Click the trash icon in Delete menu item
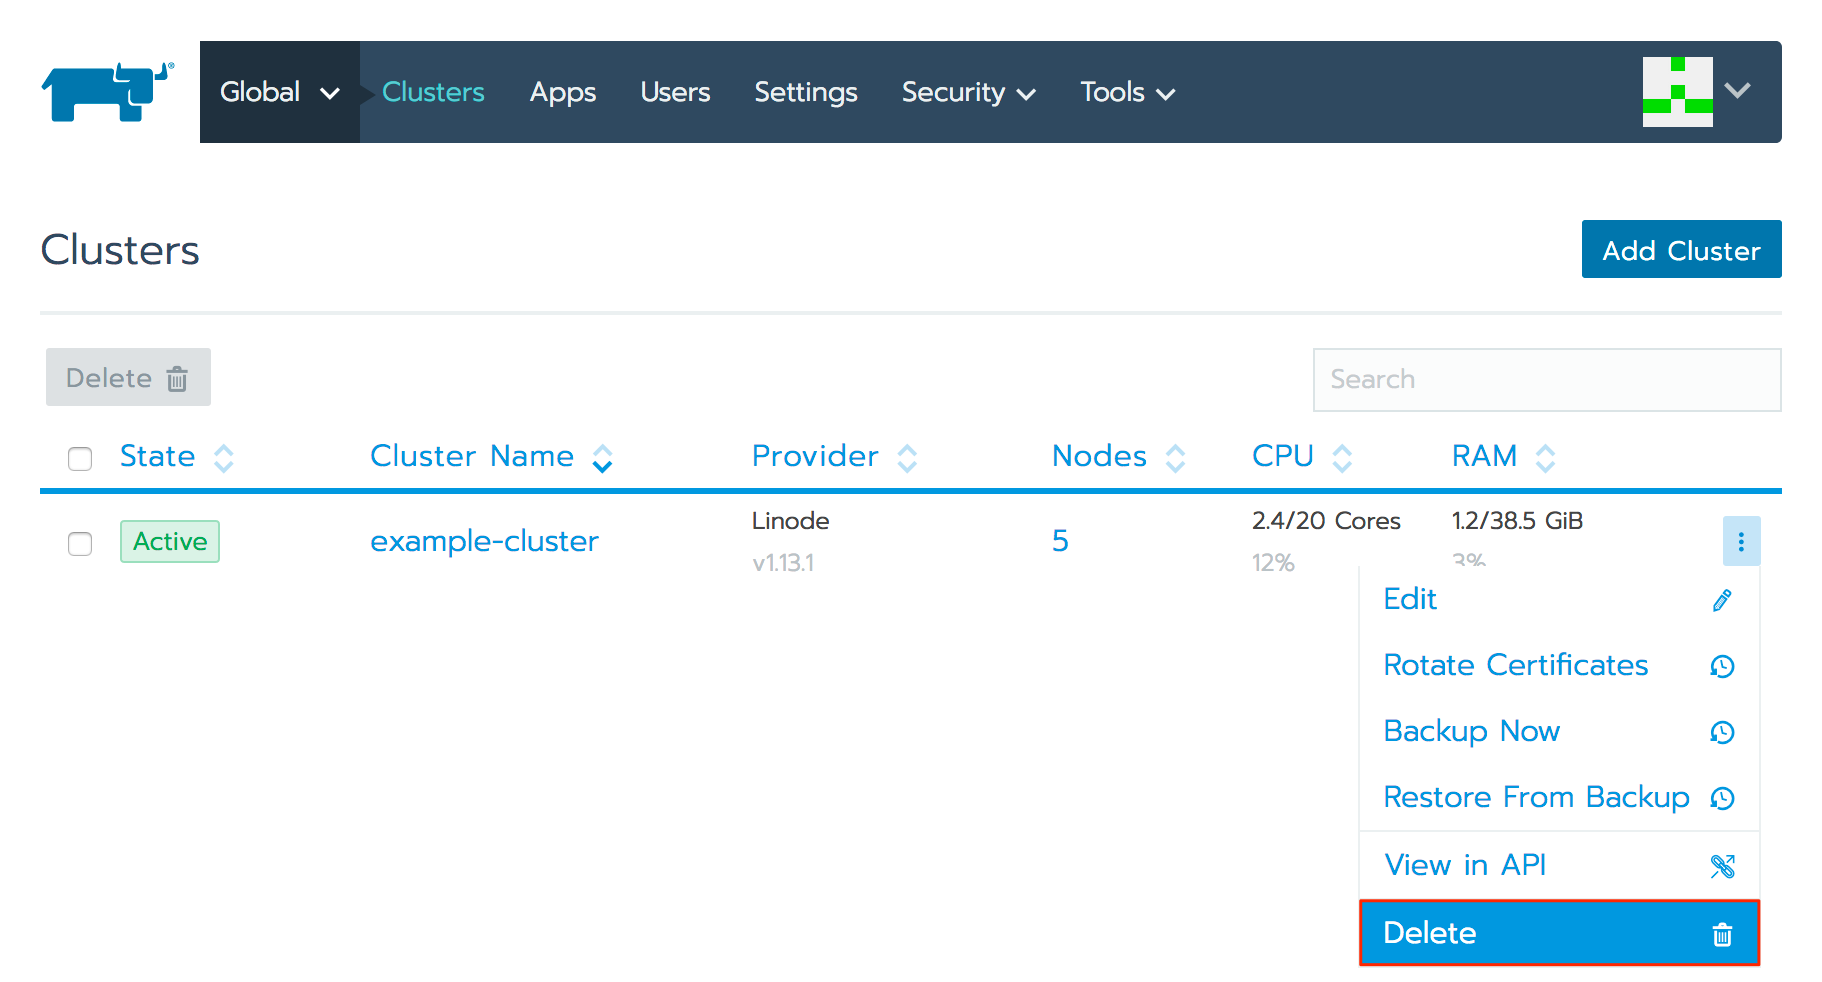This screenshot has width=1822, height=982. point(1721,934)
